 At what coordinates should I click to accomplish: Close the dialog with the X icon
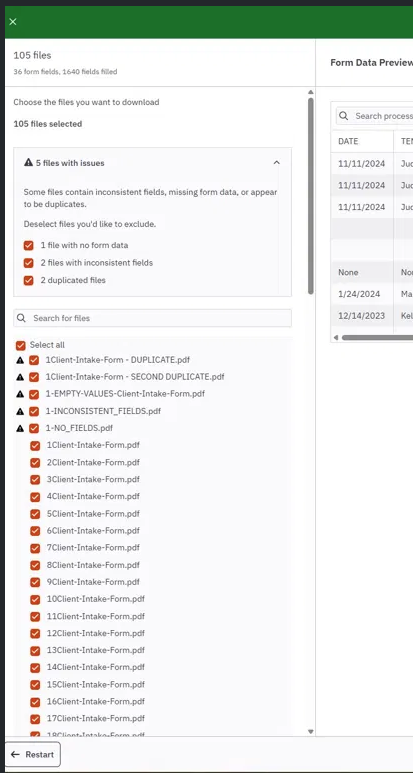(x=13, y=21)
